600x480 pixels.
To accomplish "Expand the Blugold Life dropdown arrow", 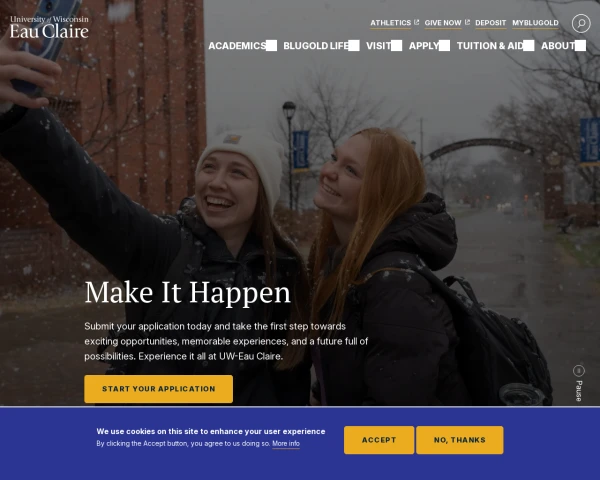I will [x=354, y=46].
